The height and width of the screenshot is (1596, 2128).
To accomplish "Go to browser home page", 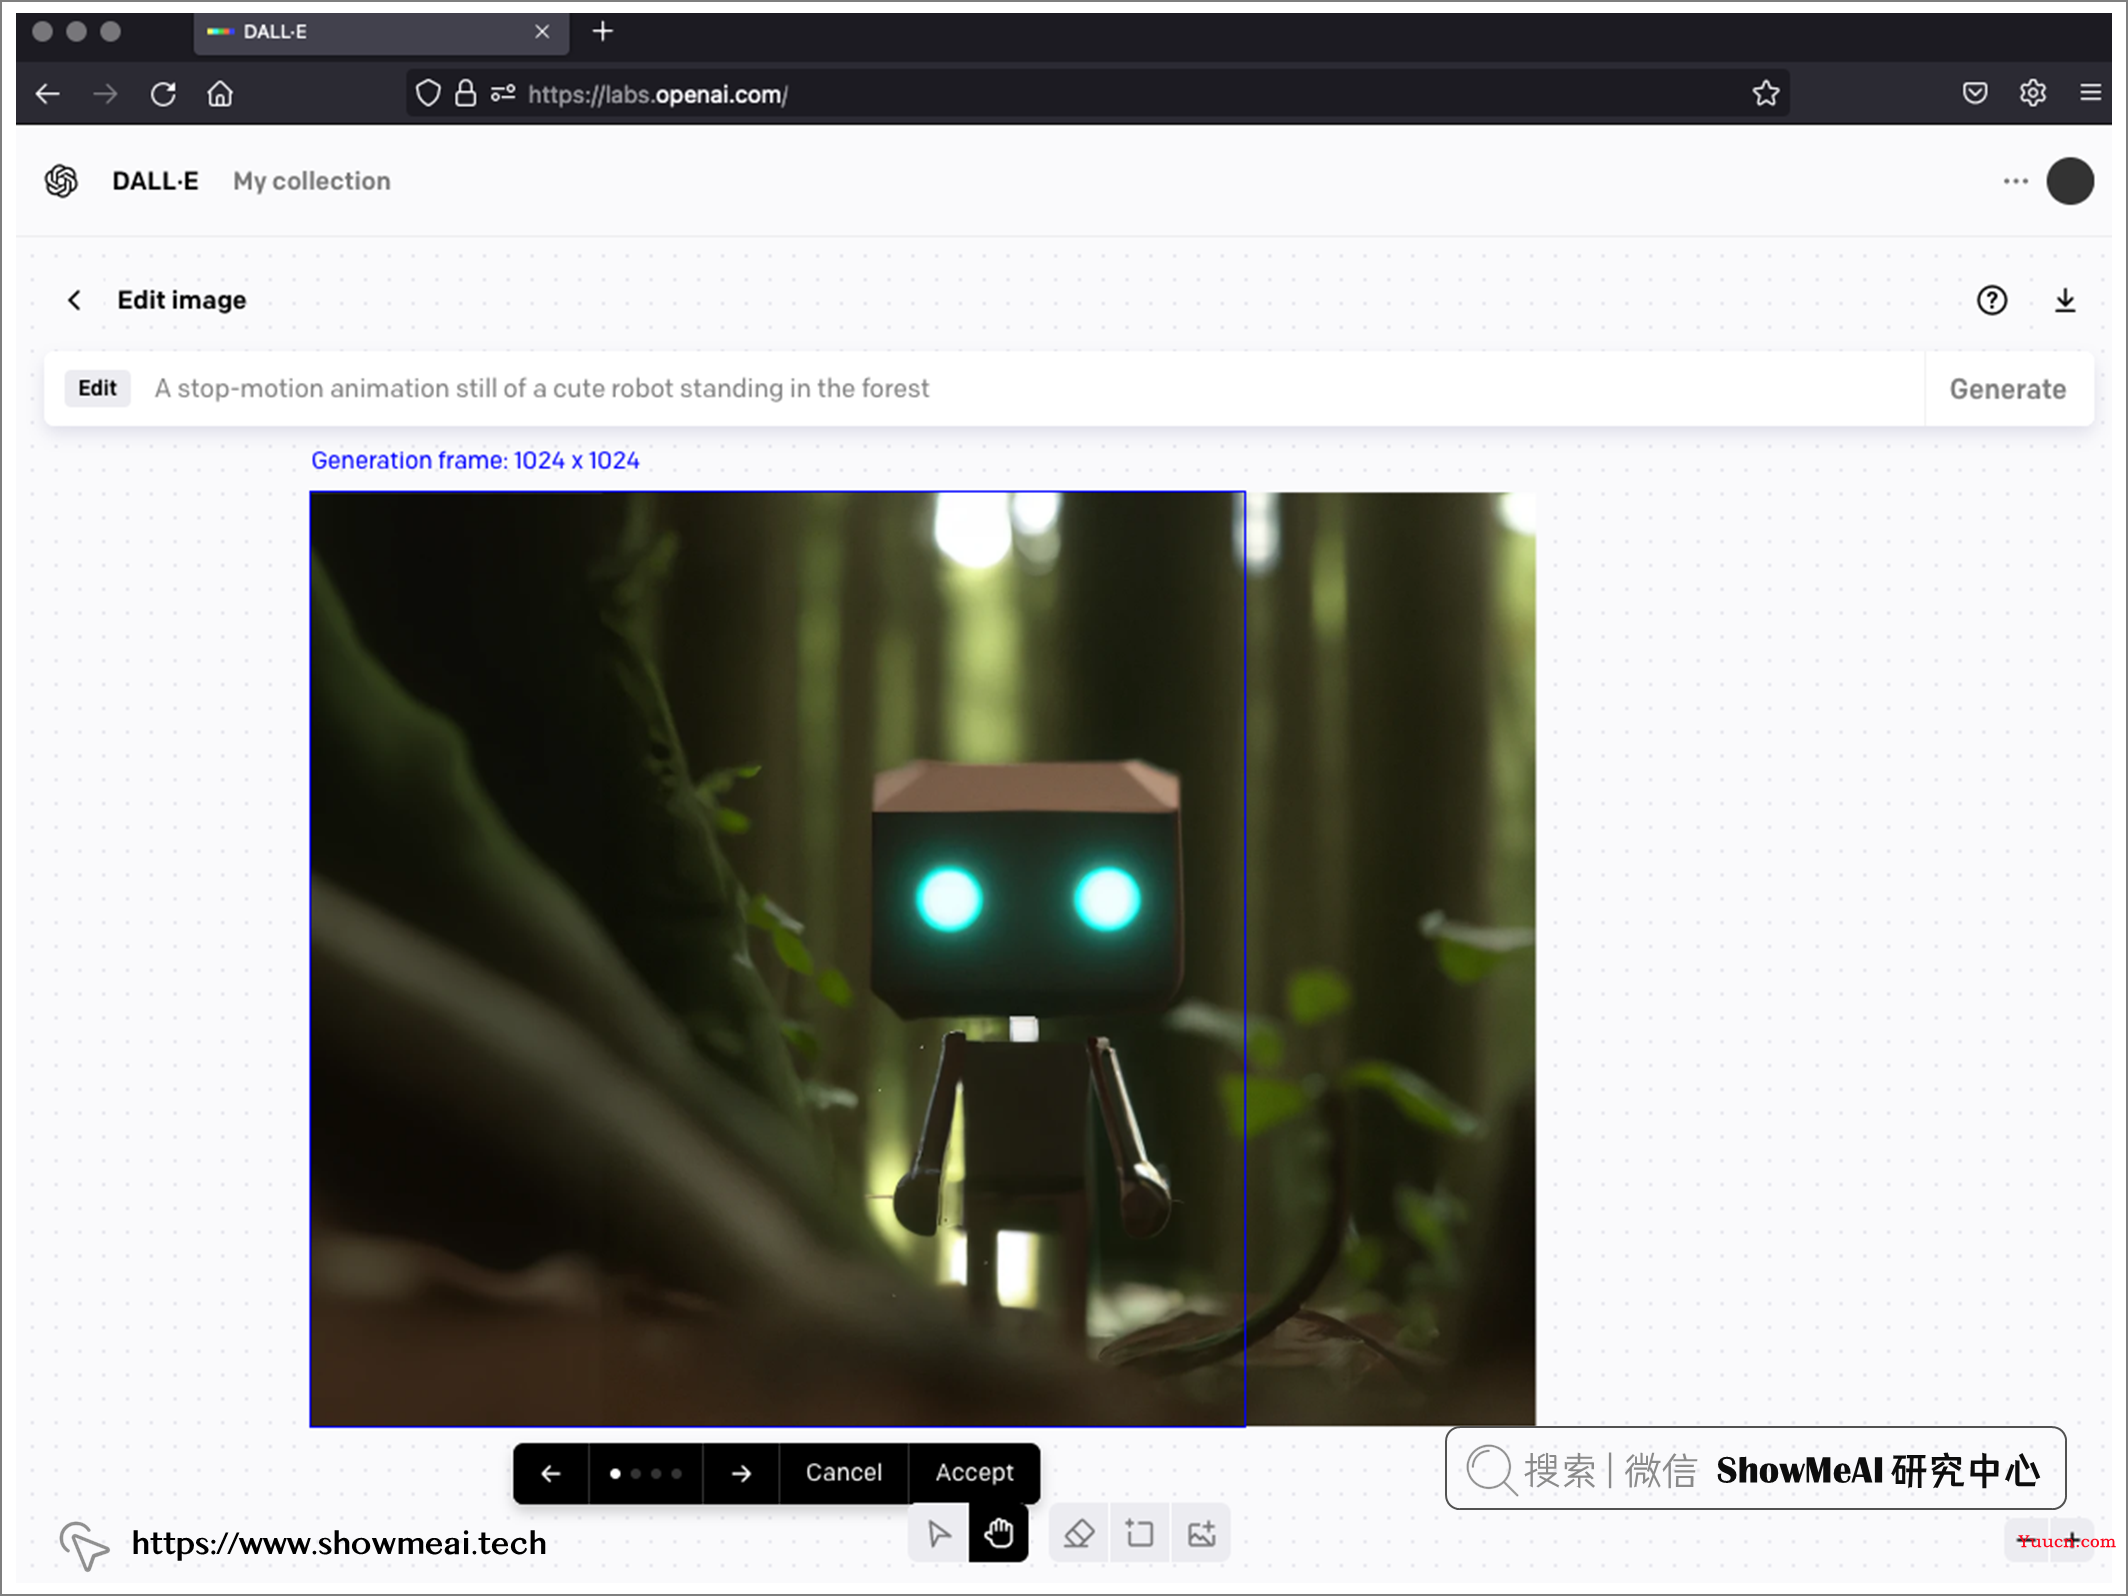I will point(220,94).
